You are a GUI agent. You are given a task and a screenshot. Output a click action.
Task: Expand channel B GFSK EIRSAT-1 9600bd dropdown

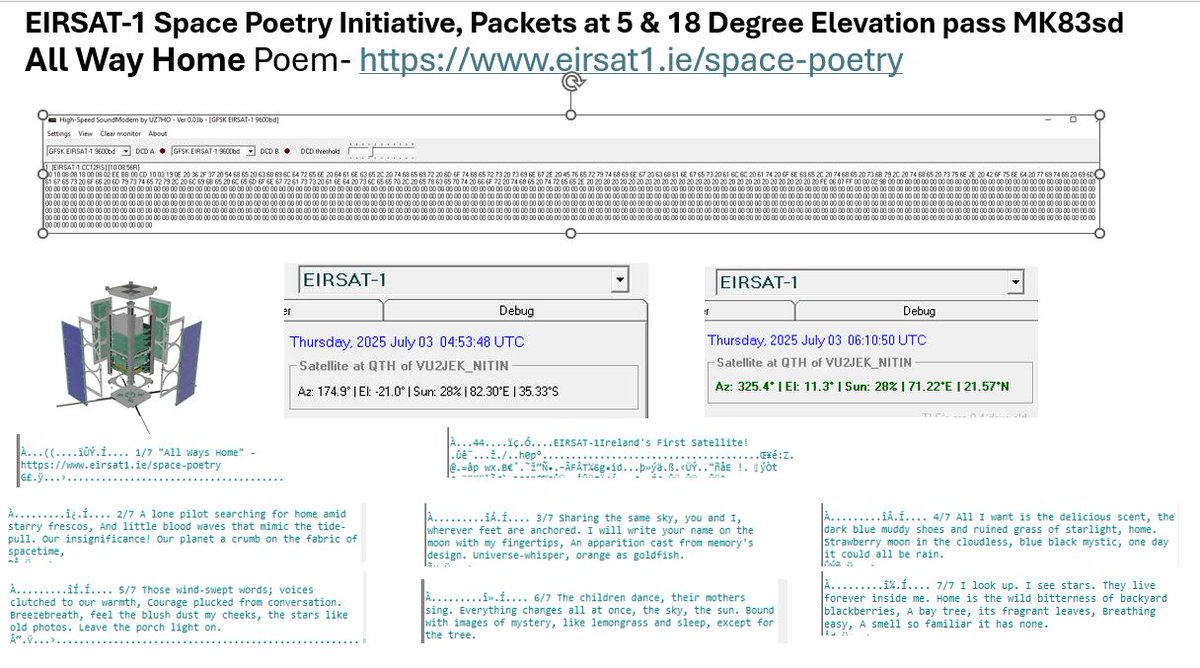pos(251,151)
